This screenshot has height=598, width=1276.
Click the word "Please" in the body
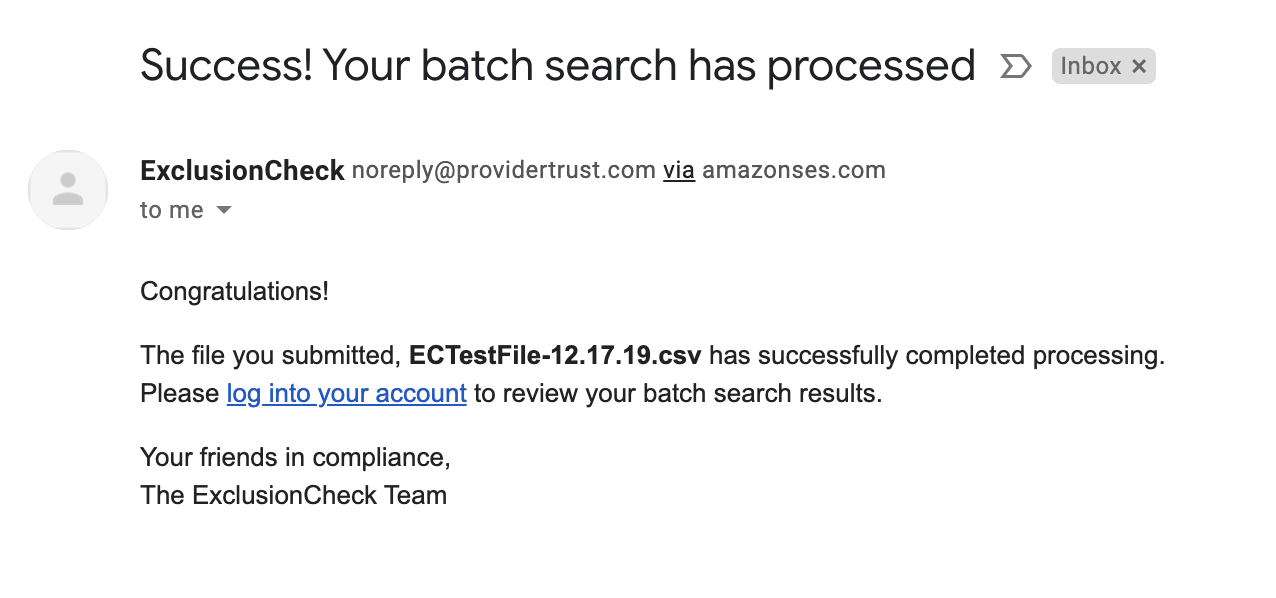click(180, 394)
